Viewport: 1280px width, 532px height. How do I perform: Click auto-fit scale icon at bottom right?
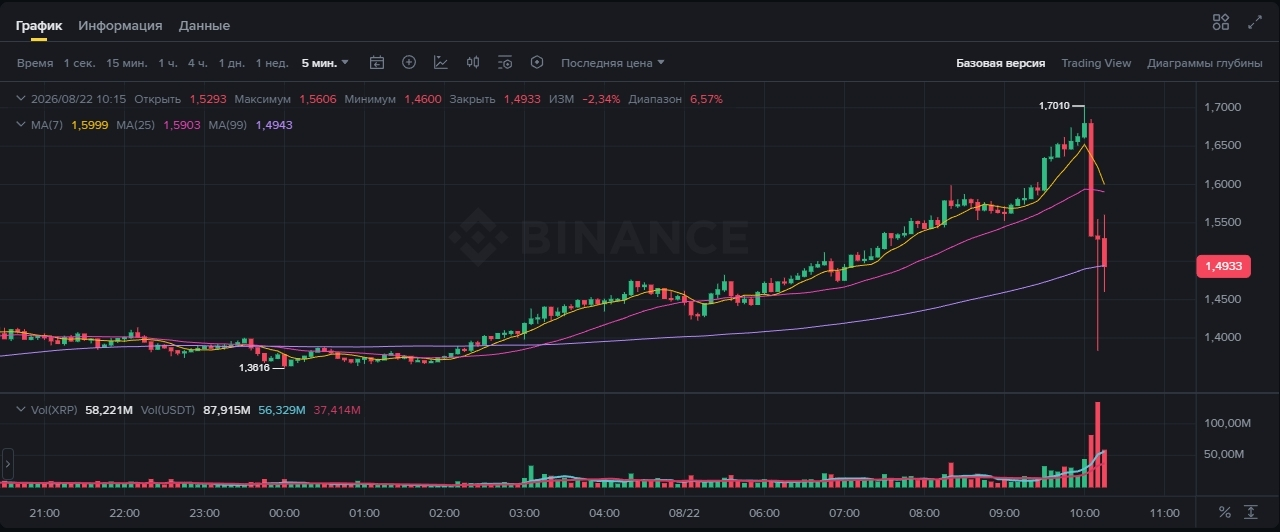[x=1251, y=512]
